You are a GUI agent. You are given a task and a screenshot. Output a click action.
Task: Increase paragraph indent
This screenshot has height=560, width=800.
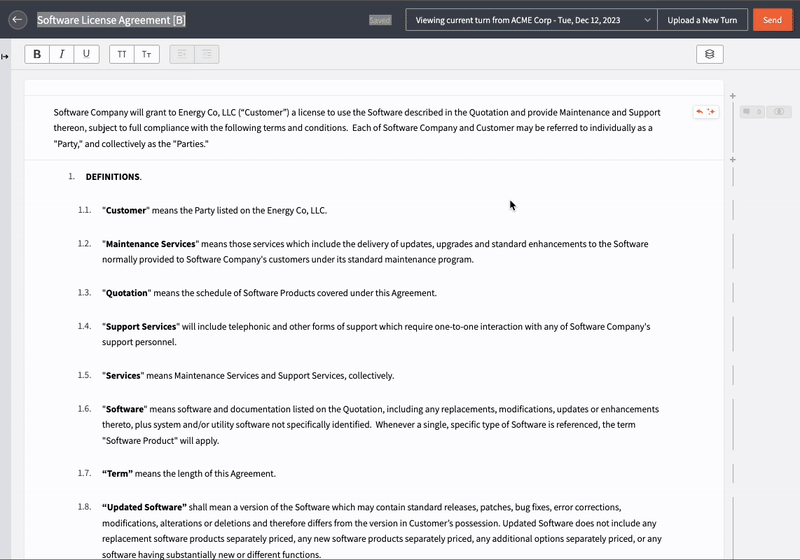pos(207,54)
